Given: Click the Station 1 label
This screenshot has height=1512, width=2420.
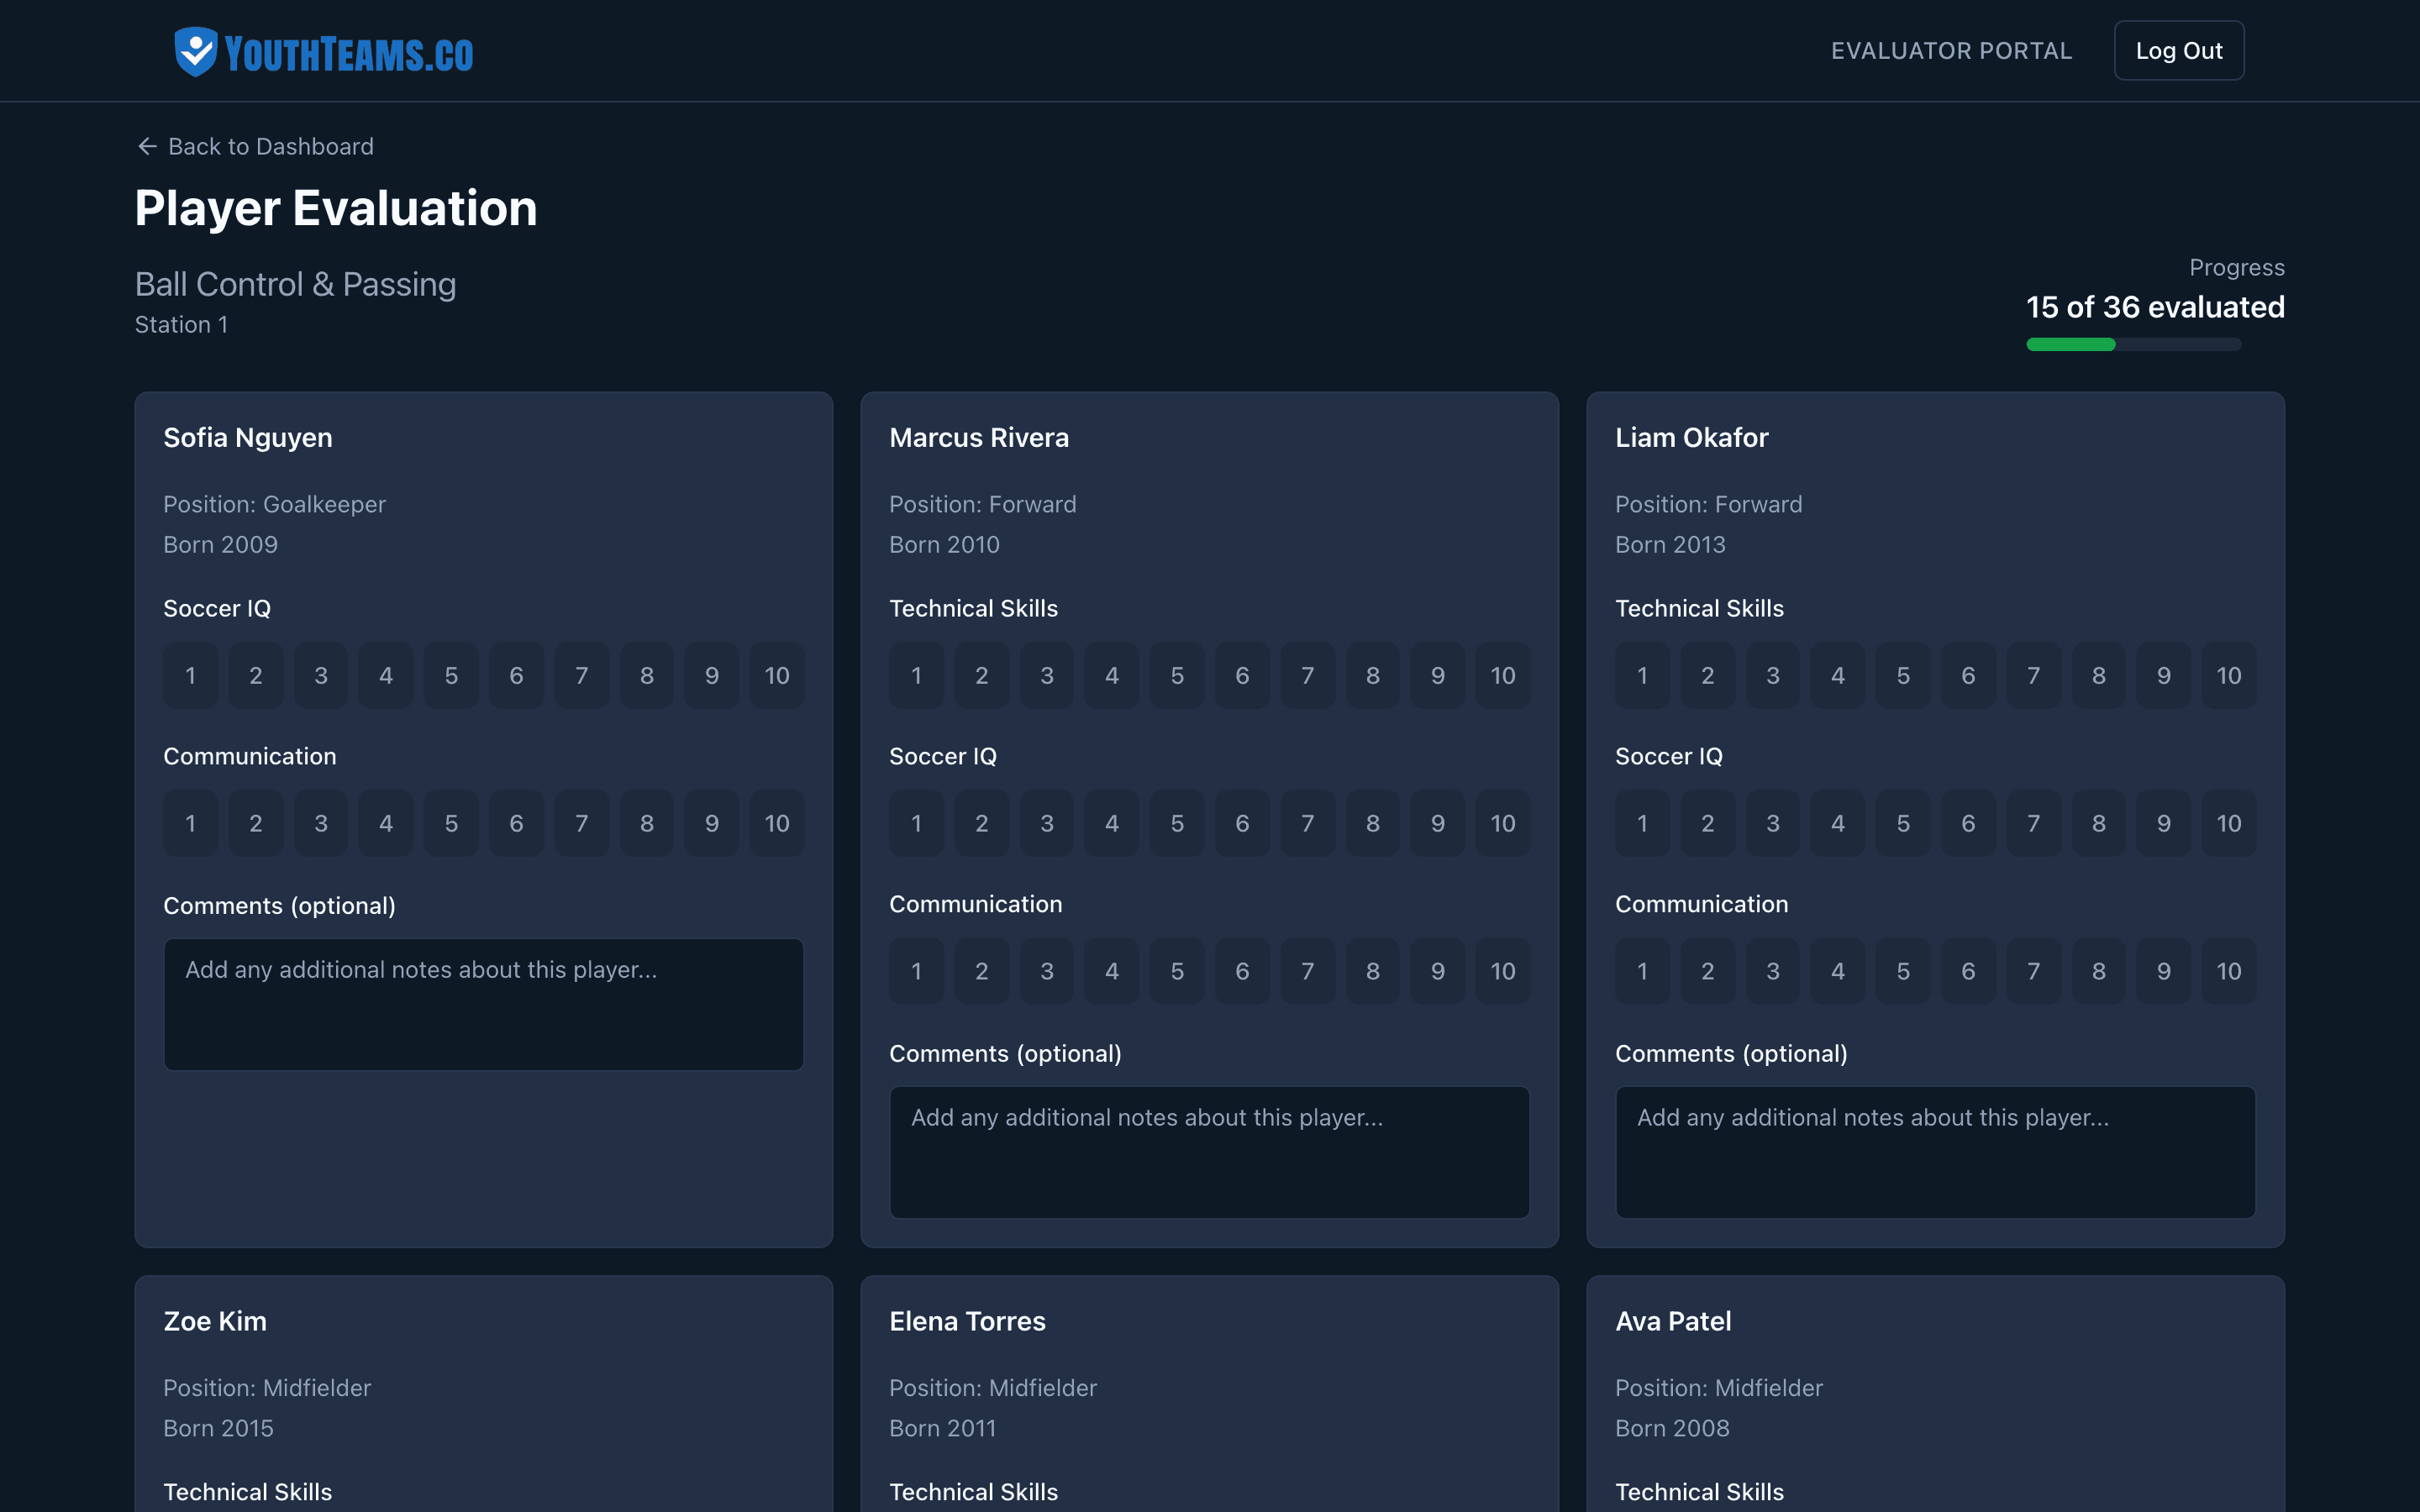Looking at the screenshot, I should pyautogui.click(x=181, y=325).
